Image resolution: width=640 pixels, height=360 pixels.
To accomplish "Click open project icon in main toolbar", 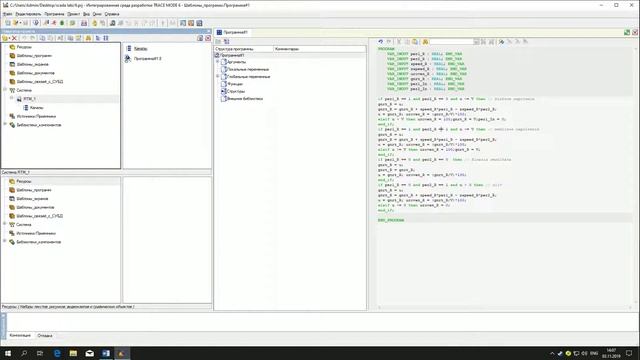I will click(16, 23).
